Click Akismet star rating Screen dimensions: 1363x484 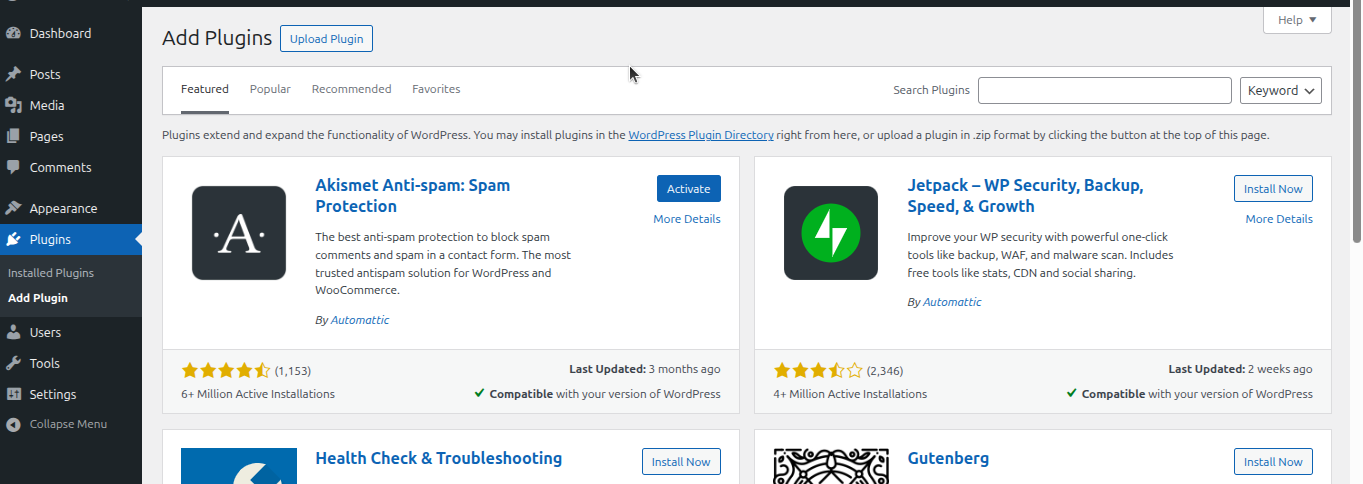tap(226, 370)
